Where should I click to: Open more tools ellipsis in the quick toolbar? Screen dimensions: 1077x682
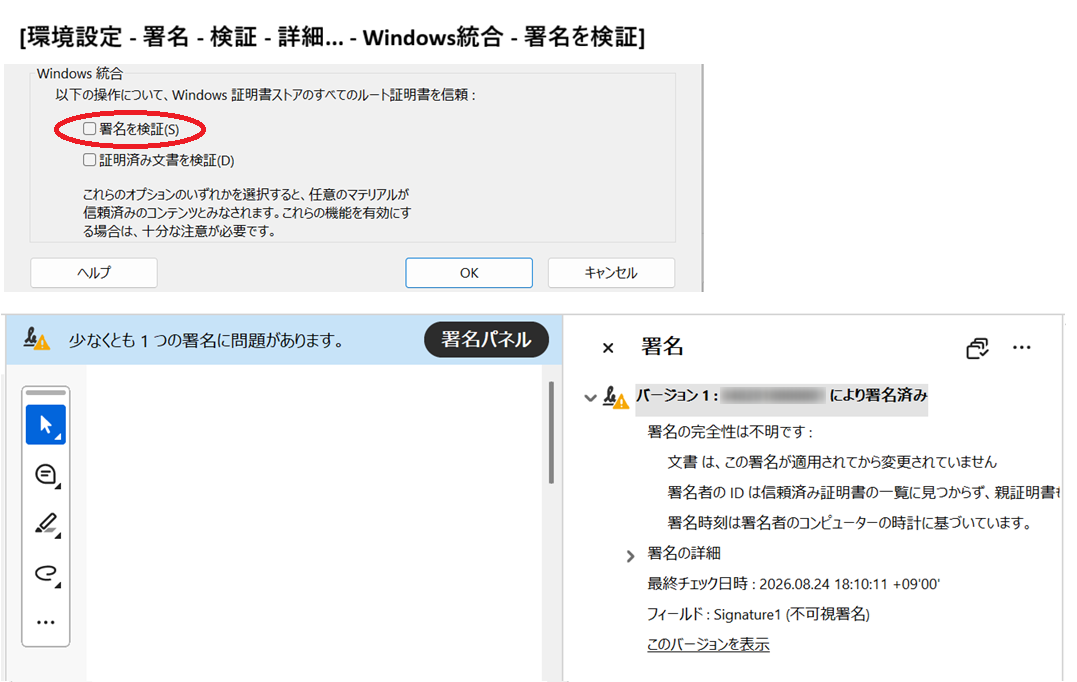click(46, 622)
